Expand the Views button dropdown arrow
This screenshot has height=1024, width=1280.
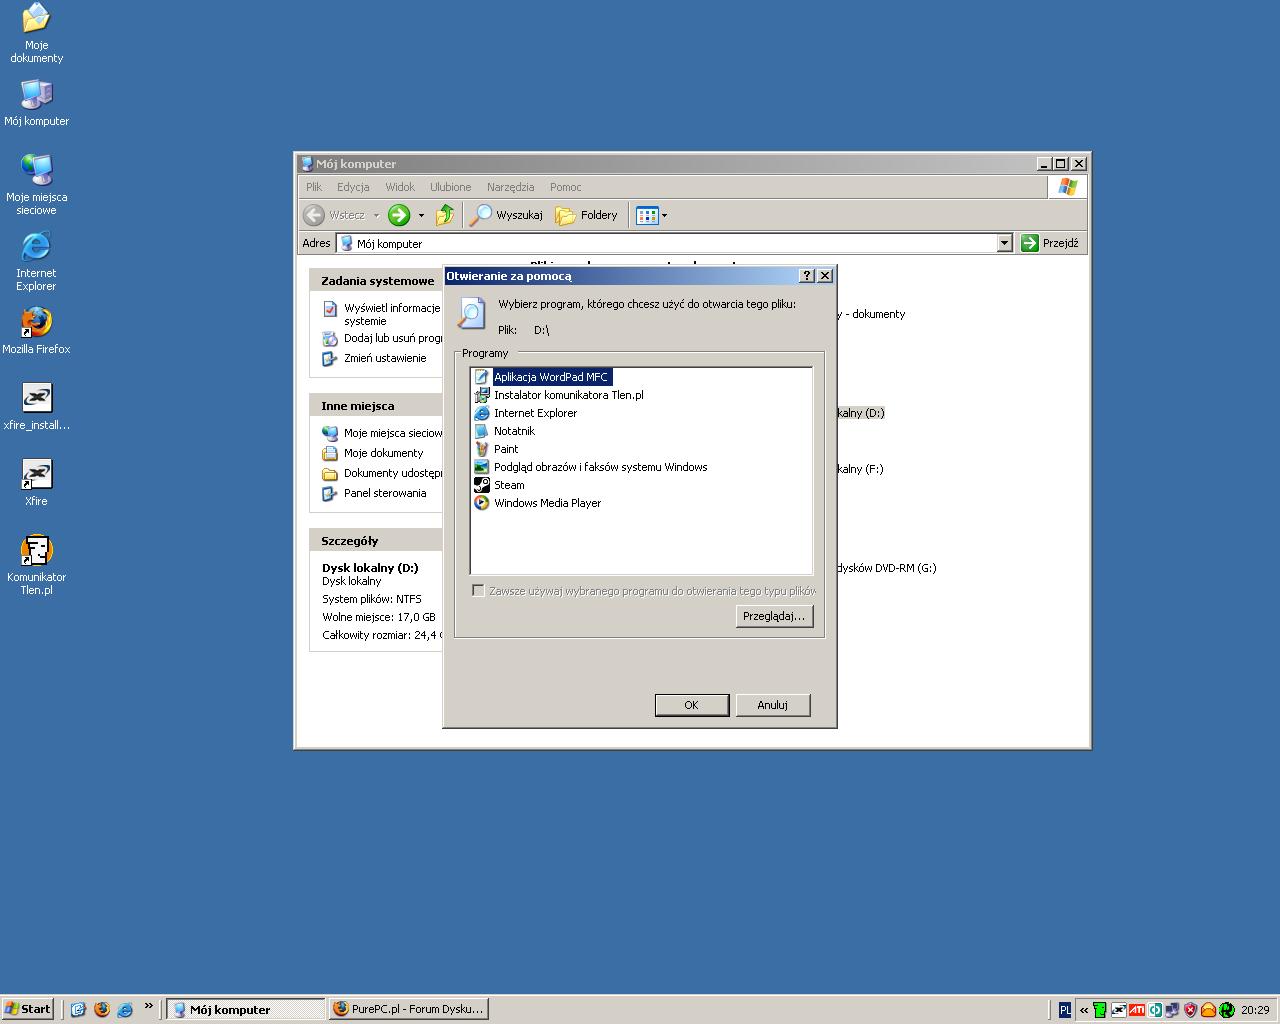(664, 215)
